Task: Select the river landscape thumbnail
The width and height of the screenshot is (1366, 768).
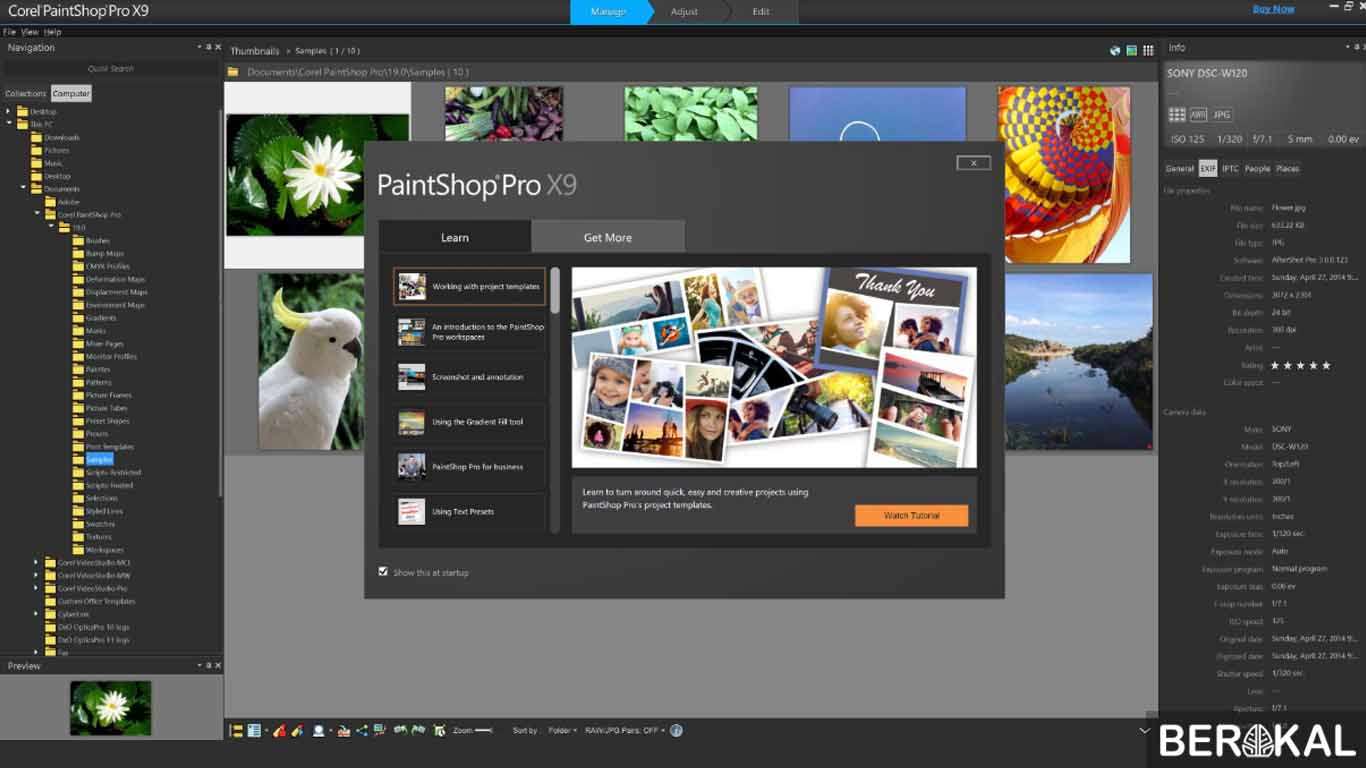Action: click(x=1078, y=361)
